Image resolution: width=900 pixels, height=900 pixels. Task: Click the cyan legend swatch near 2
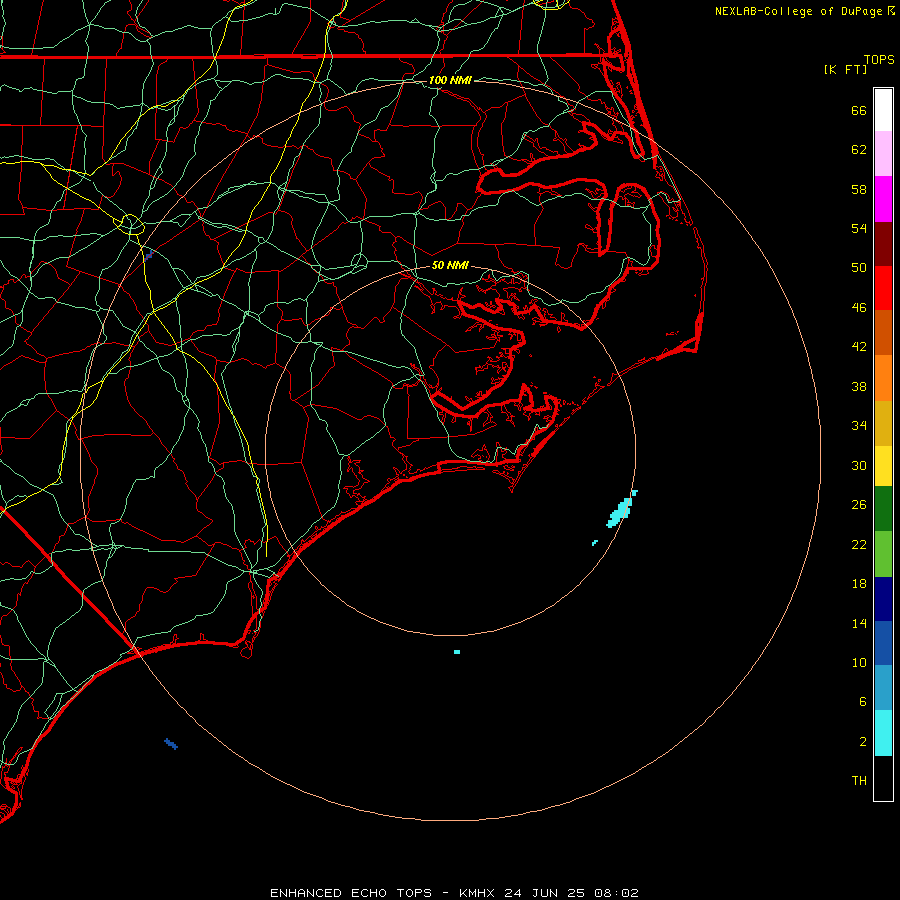tap(883, 733)
